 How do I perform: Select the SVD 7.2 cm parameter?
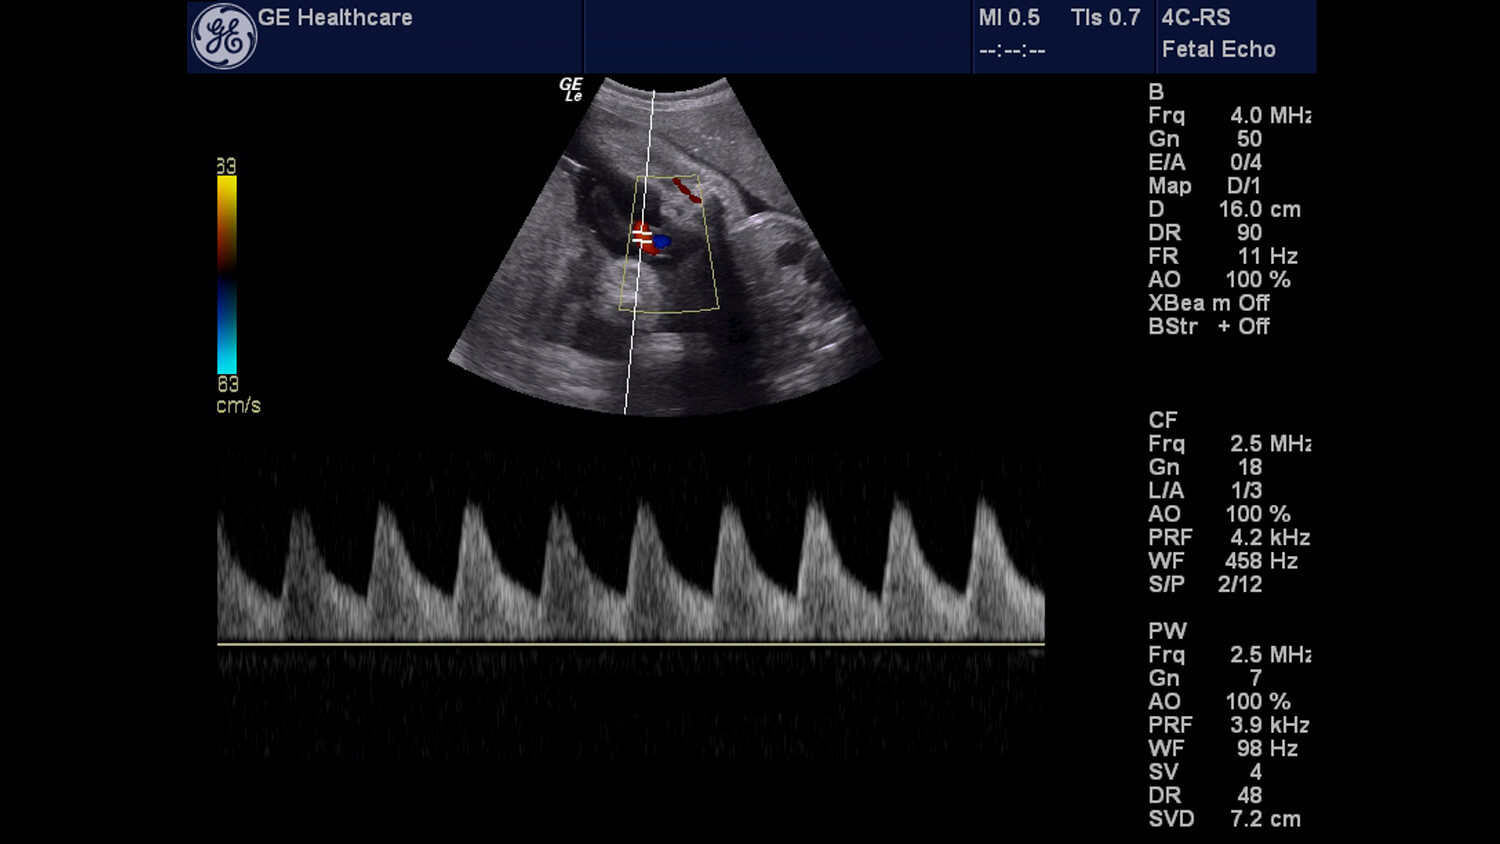click(1225, 819)
